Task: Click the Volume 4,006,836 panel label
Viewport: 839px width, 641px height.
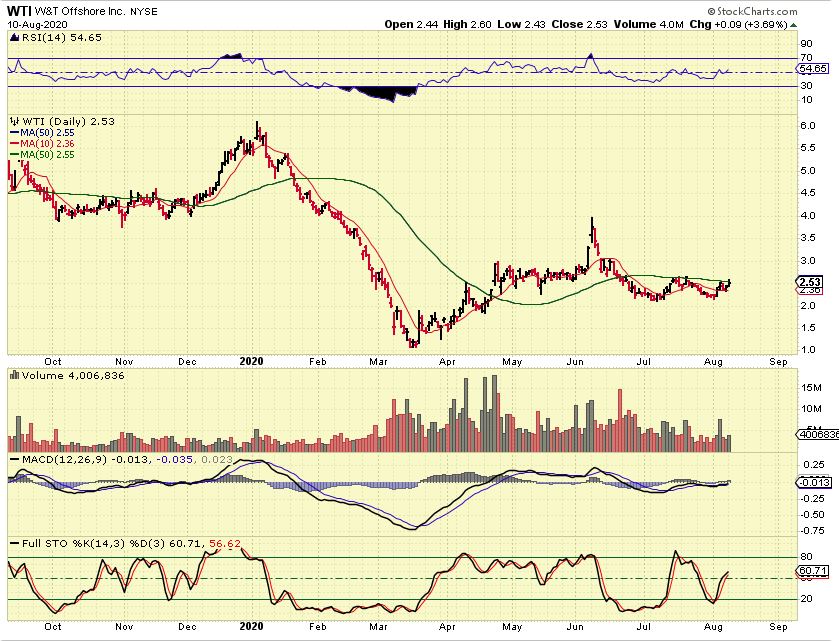Action: click(73, 376)
